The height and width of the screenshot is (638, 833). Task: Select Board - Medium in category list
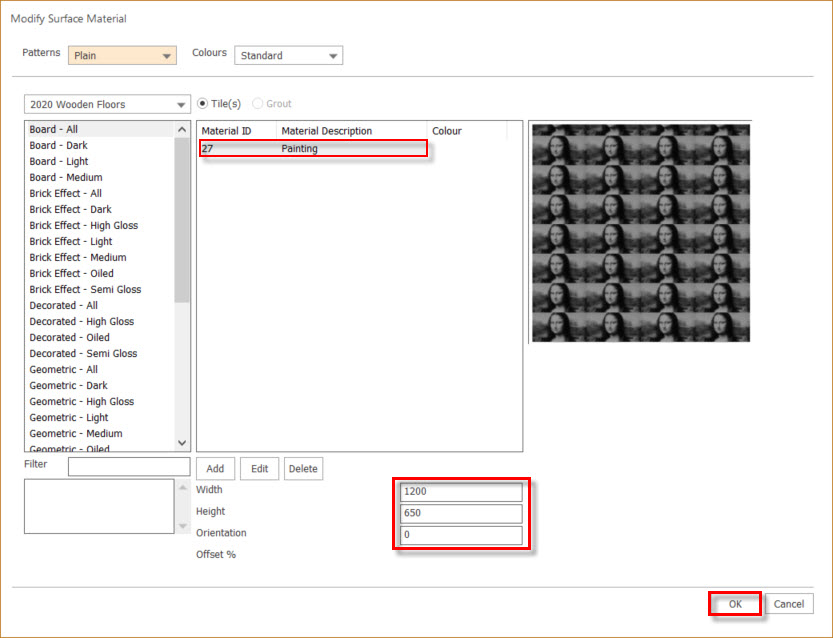pyautogui.click(x=100, y=177)
